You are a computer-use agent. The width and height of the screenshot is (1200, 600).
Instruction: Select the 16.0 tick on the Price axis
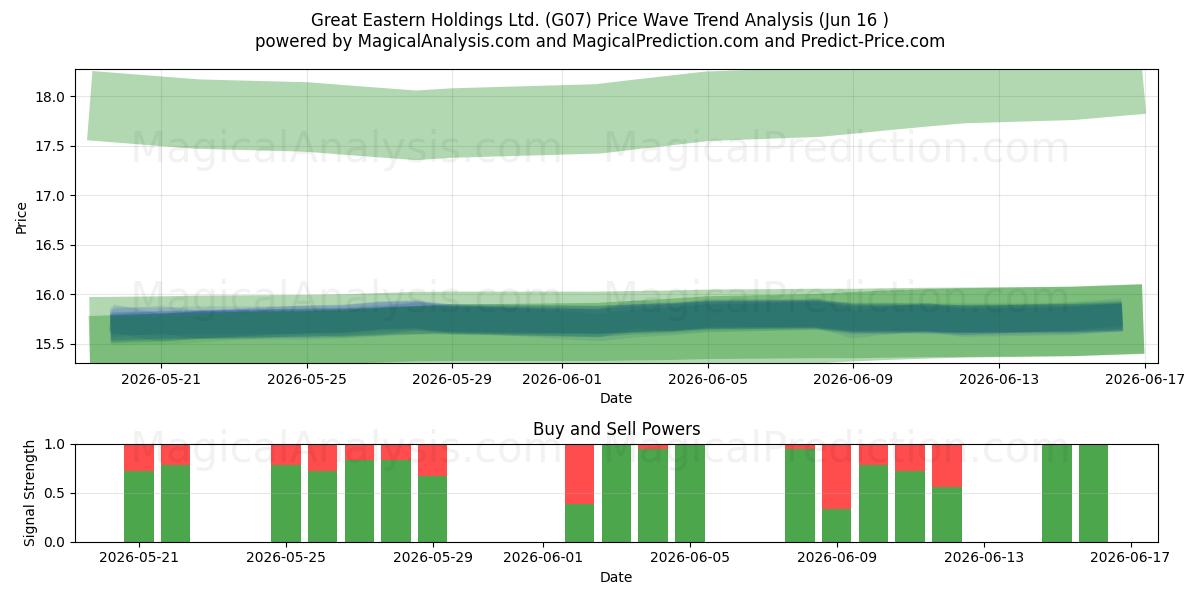click(50, 295)
